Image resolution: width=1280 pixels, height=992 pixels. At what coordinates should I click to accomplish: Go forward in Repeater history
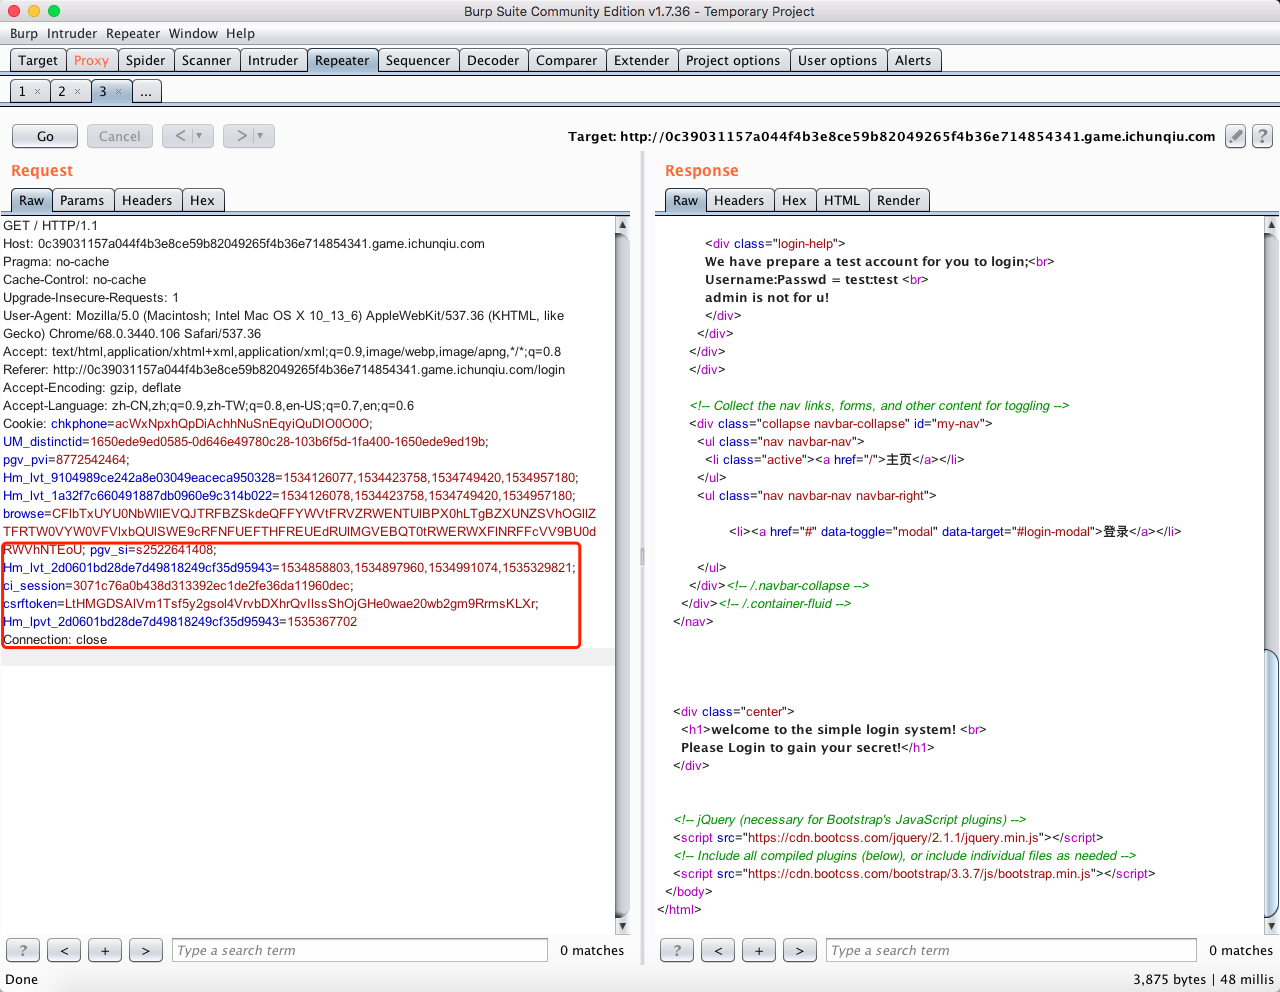coord(241,136)
